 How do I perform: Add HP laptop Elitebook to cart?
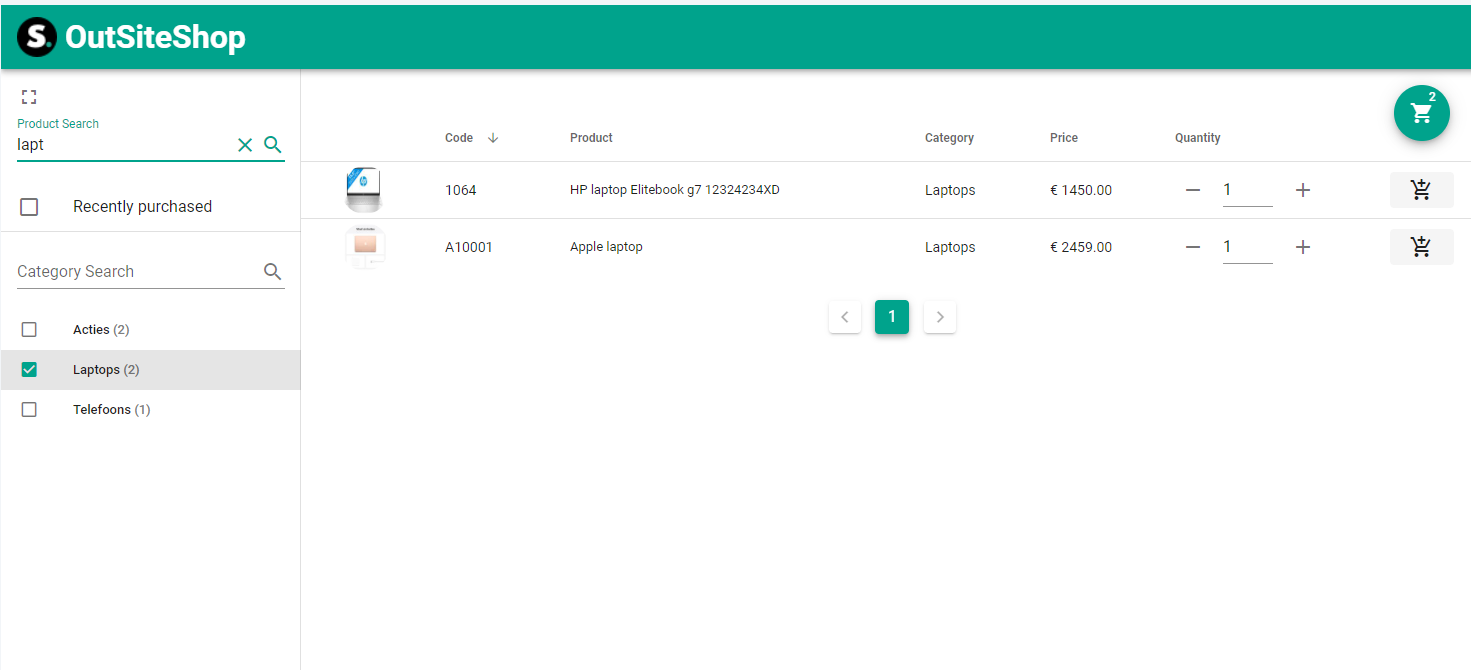pyautogui.click(x=1421, y=190)
